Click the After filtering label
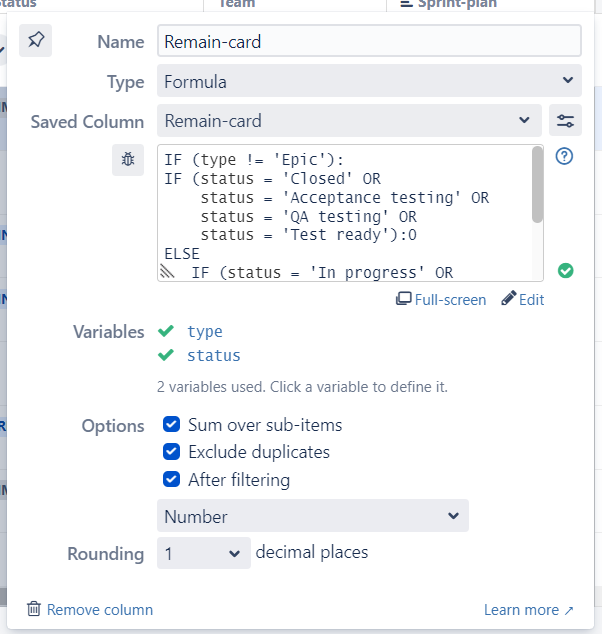 pos(239,480)
